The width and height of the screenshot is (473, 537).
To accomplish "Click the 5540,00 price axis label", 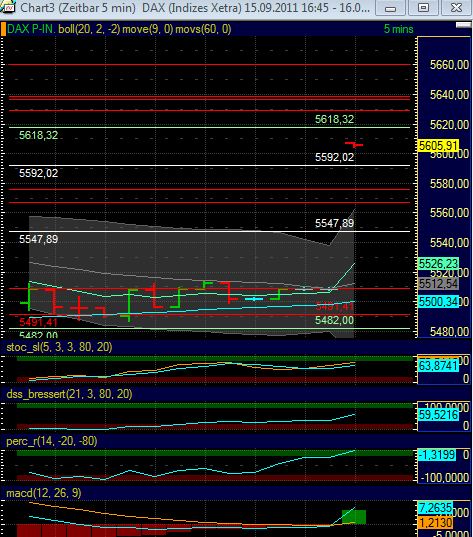I will click(x=449, y=243).
